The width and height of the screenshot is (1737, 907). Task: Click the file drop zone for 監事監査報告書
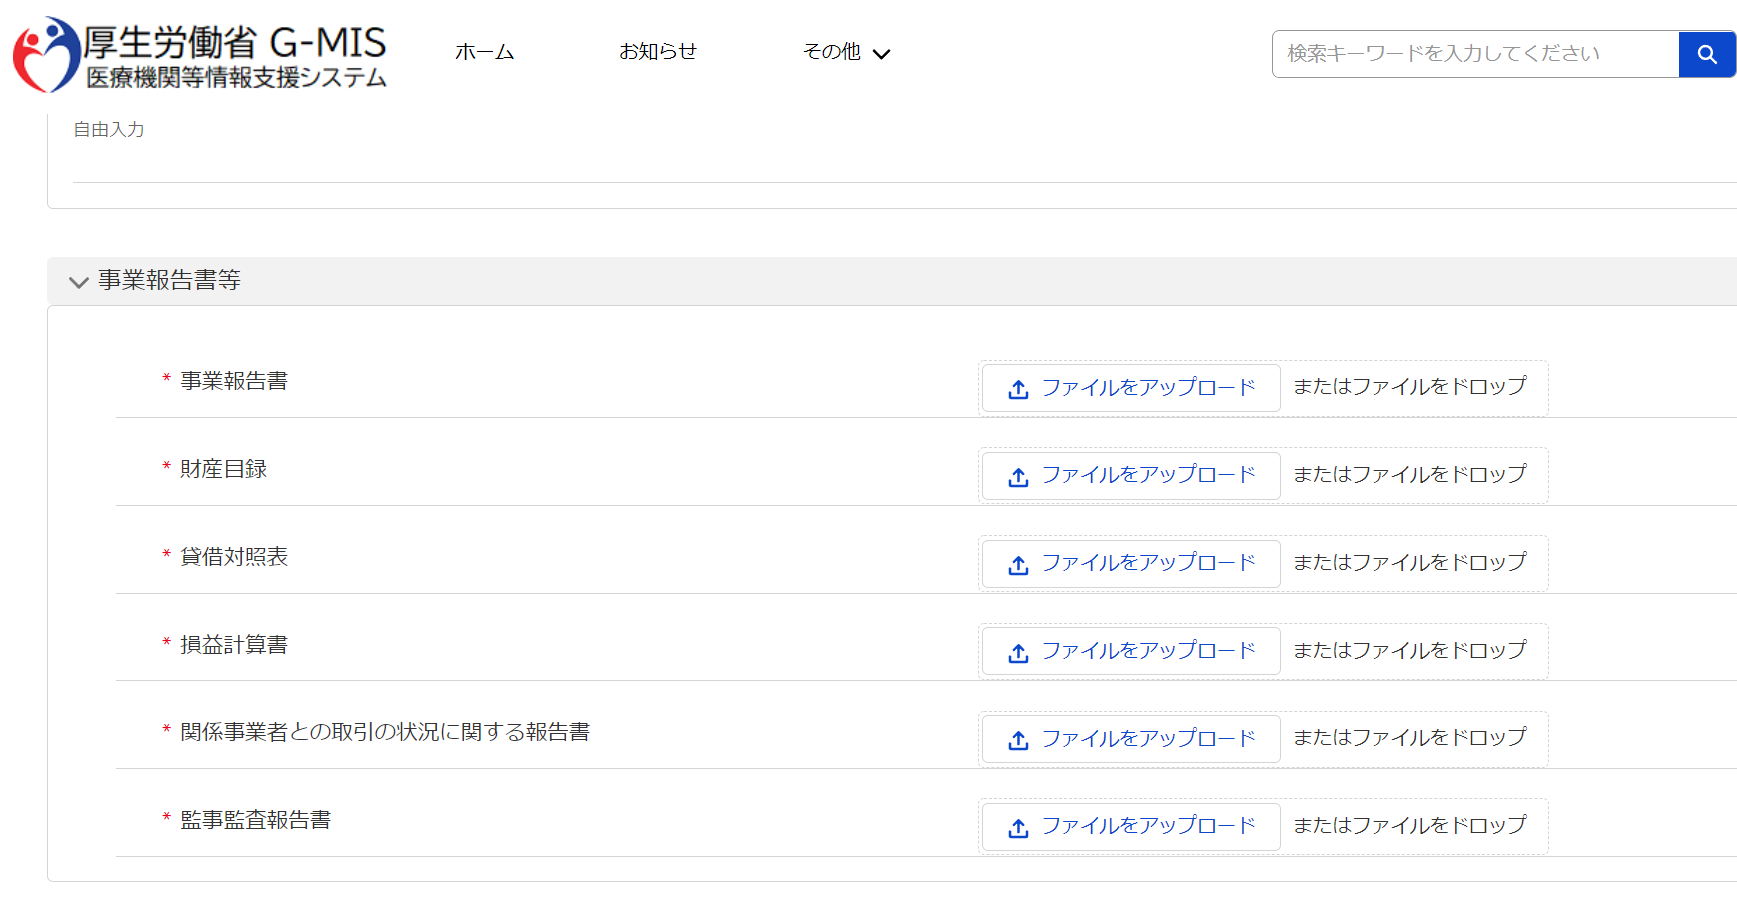(x=1411, y=827)
